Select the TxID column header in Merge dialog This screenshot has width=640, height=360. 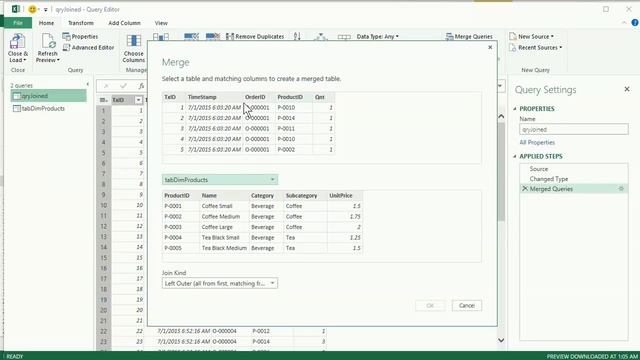(x=174, y=97)
